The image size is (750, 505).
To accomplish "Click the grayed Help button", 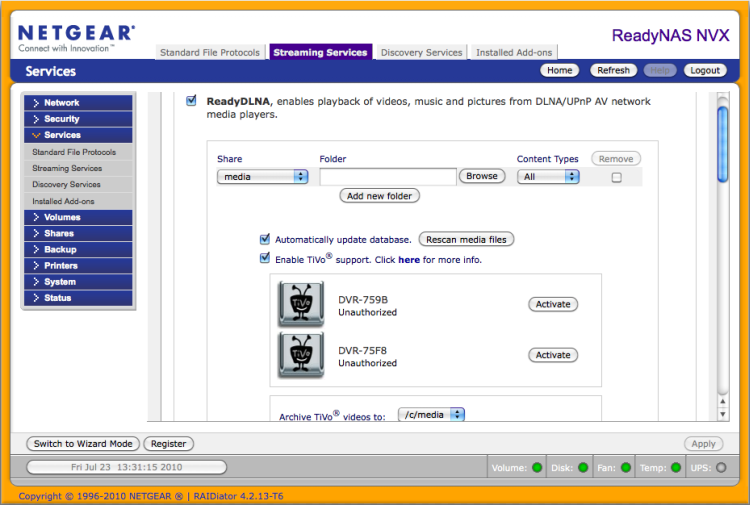I will [x=660, y=70].
